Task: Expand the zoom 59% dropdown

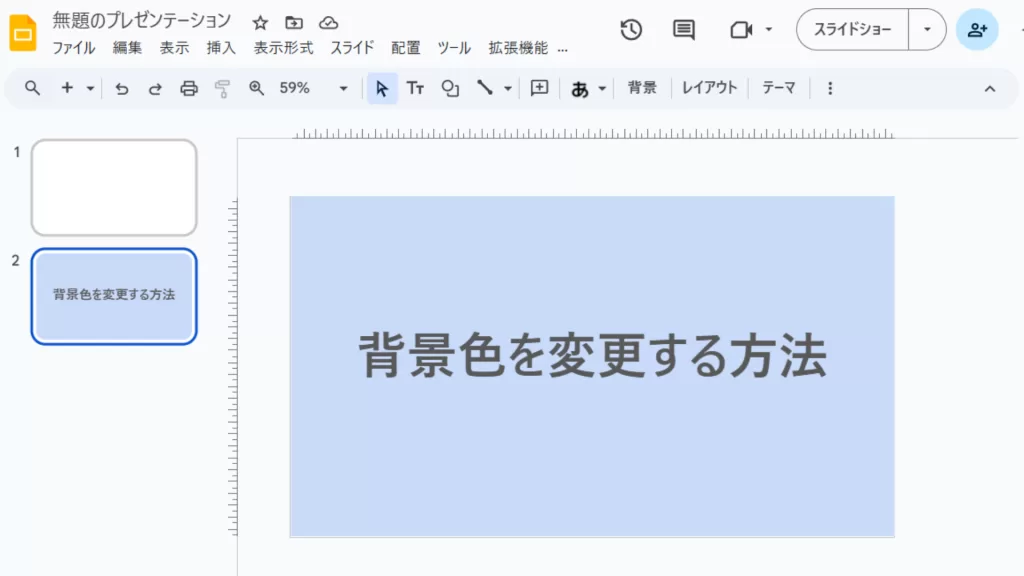Action: [343, 88]
